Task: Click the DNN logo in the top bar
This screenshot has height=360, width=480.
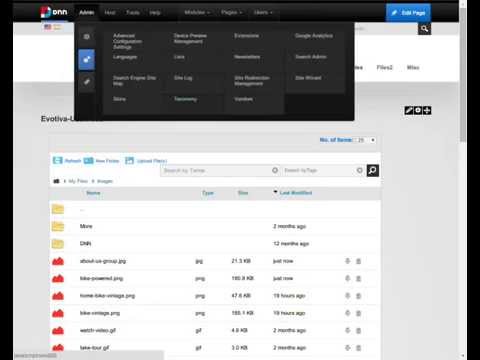Action: (x=54, y=12)
